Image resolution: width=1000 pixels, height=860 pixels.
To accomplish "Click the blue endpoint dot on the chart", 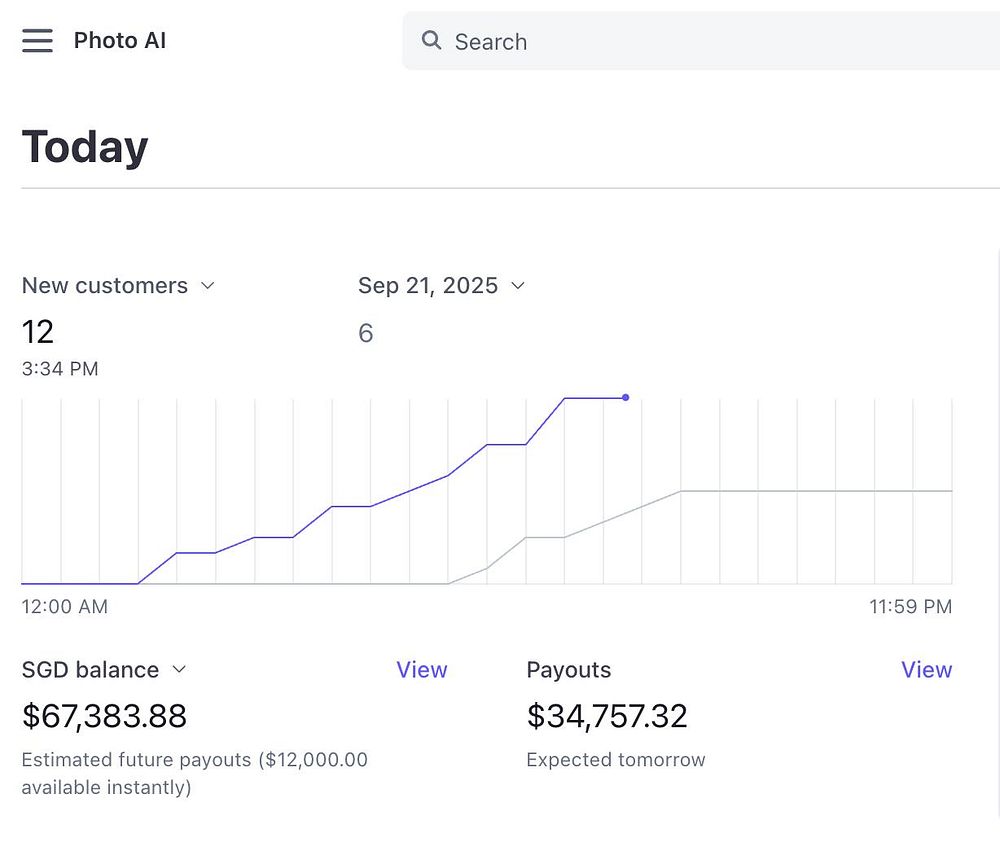I will (x=626, y=398).
